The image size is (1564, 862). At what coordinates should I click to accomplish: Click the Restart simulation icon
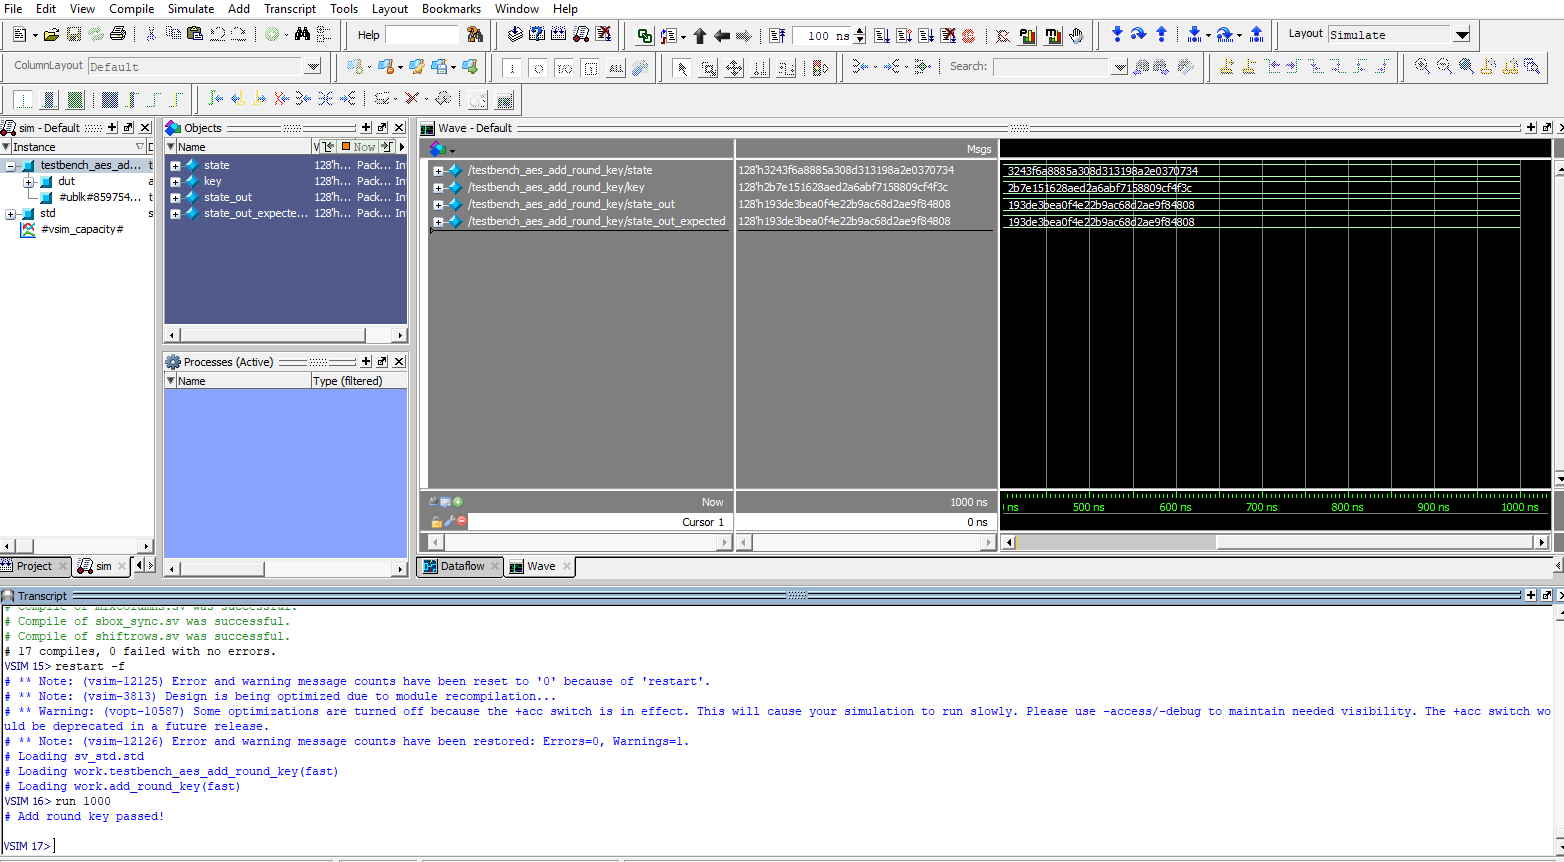[777, 36]
